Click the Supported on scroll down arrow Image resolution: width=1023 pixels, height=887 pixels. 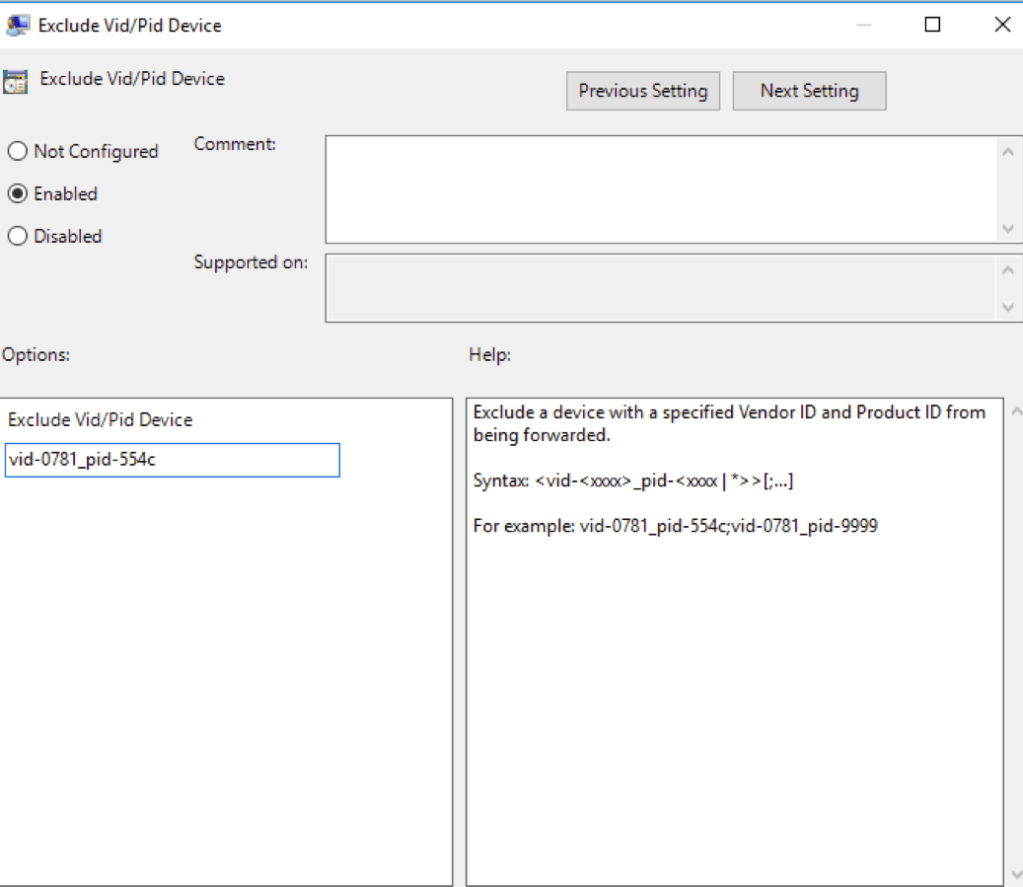coord(1007,308)
